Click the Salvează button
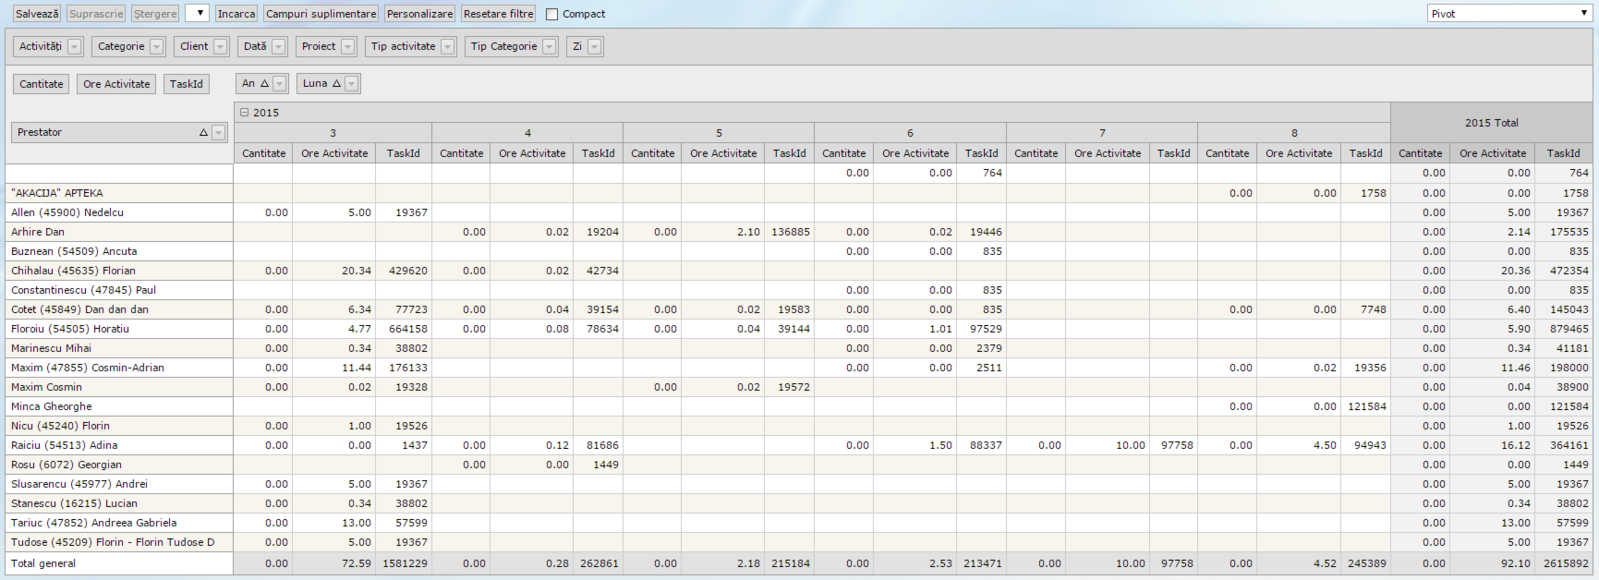This screenshot has height=580, width=1599. pos(37,14)
